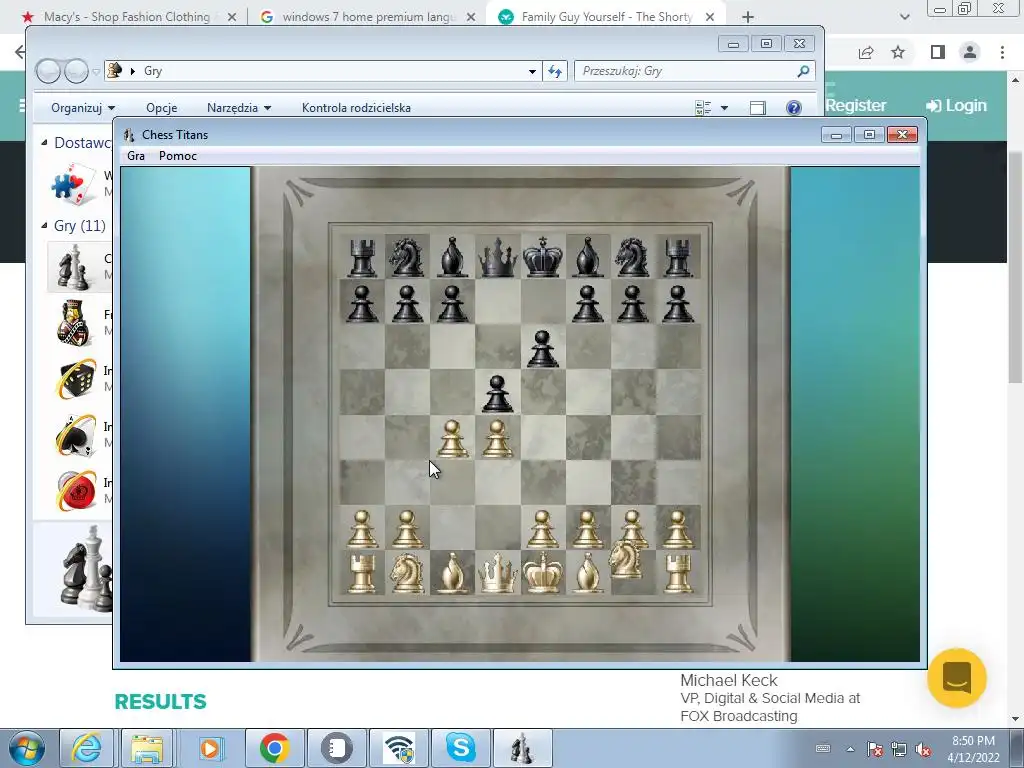Click the Przeszukaj: Gry search field
Image resolution: width=1024 pixels, height=768 pixels.
686,71
